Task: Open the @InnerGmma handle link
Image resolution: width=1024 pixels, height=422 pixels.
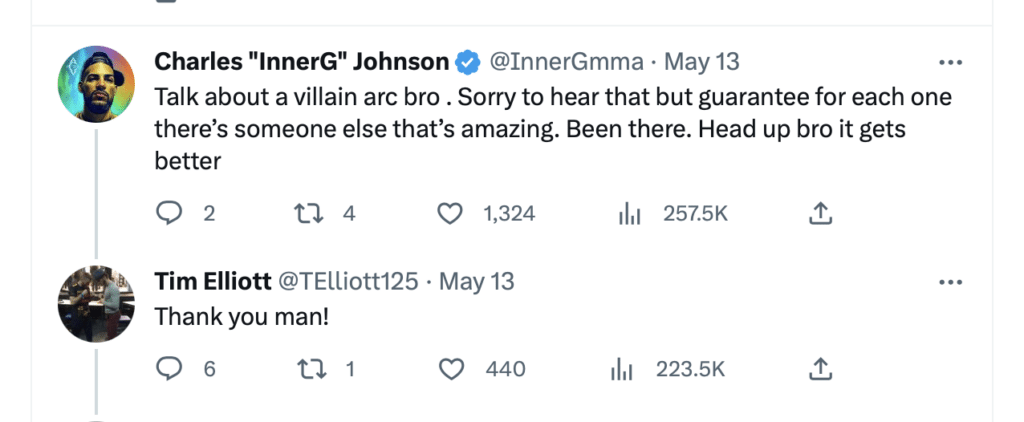Action: click(x=564, y=62)
